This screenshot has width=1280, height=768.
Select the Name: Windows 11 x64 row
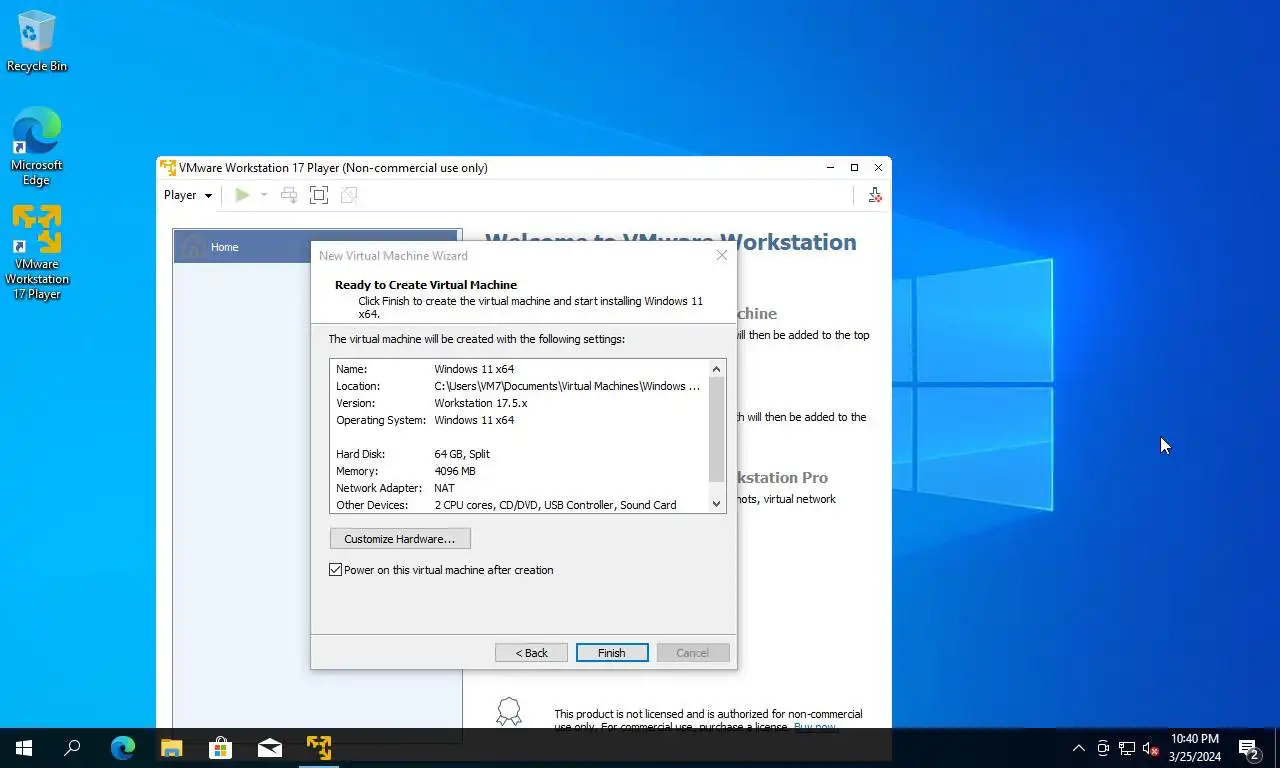pyautogui.click(x=518, y=369)
